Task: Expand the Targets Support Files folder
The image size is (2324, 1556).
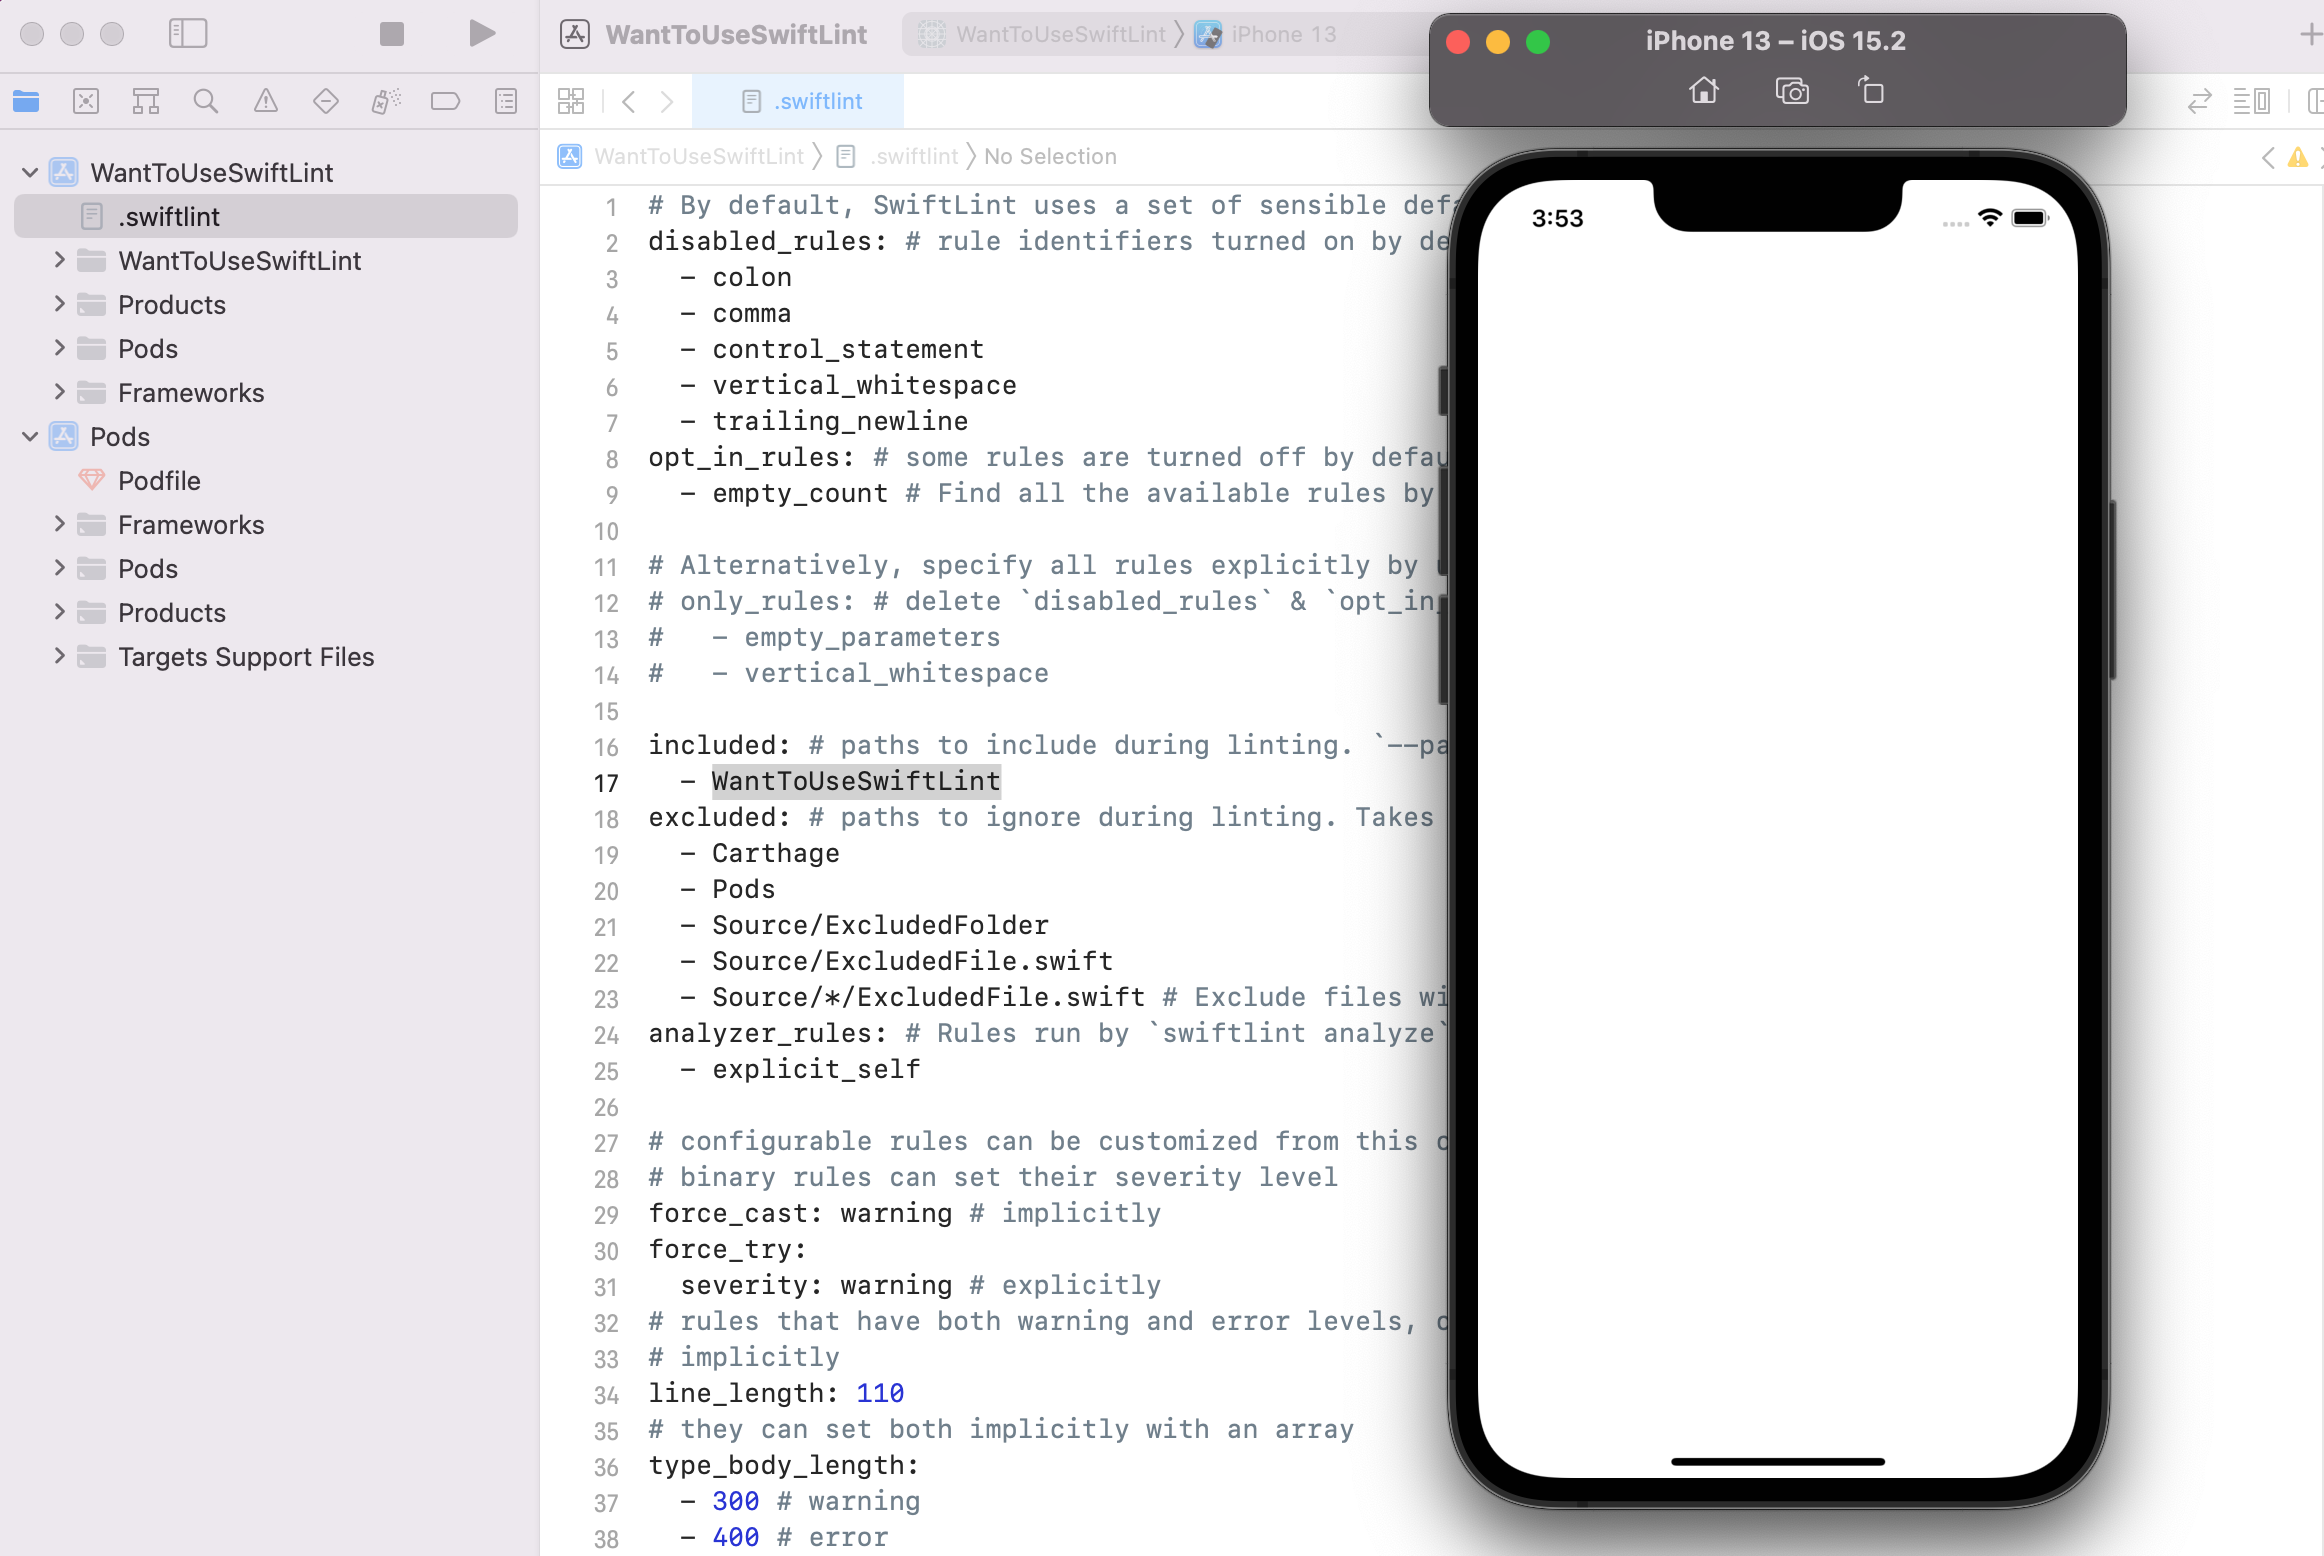Action: (59, 657)
